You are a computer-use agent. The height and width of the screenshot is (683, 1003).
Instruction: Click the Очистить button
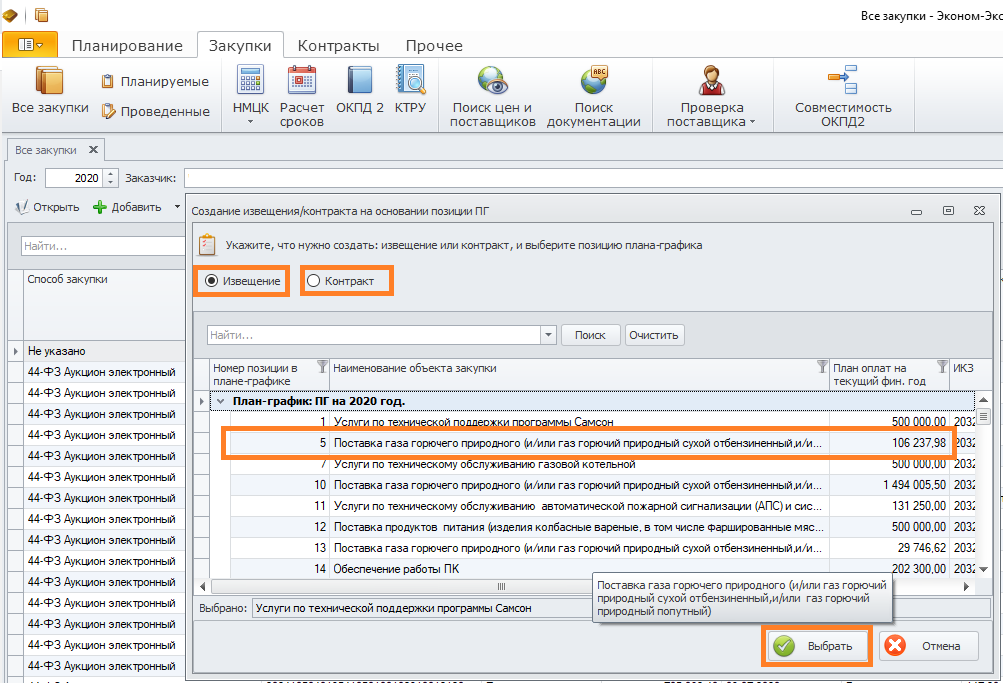(654, 335)
